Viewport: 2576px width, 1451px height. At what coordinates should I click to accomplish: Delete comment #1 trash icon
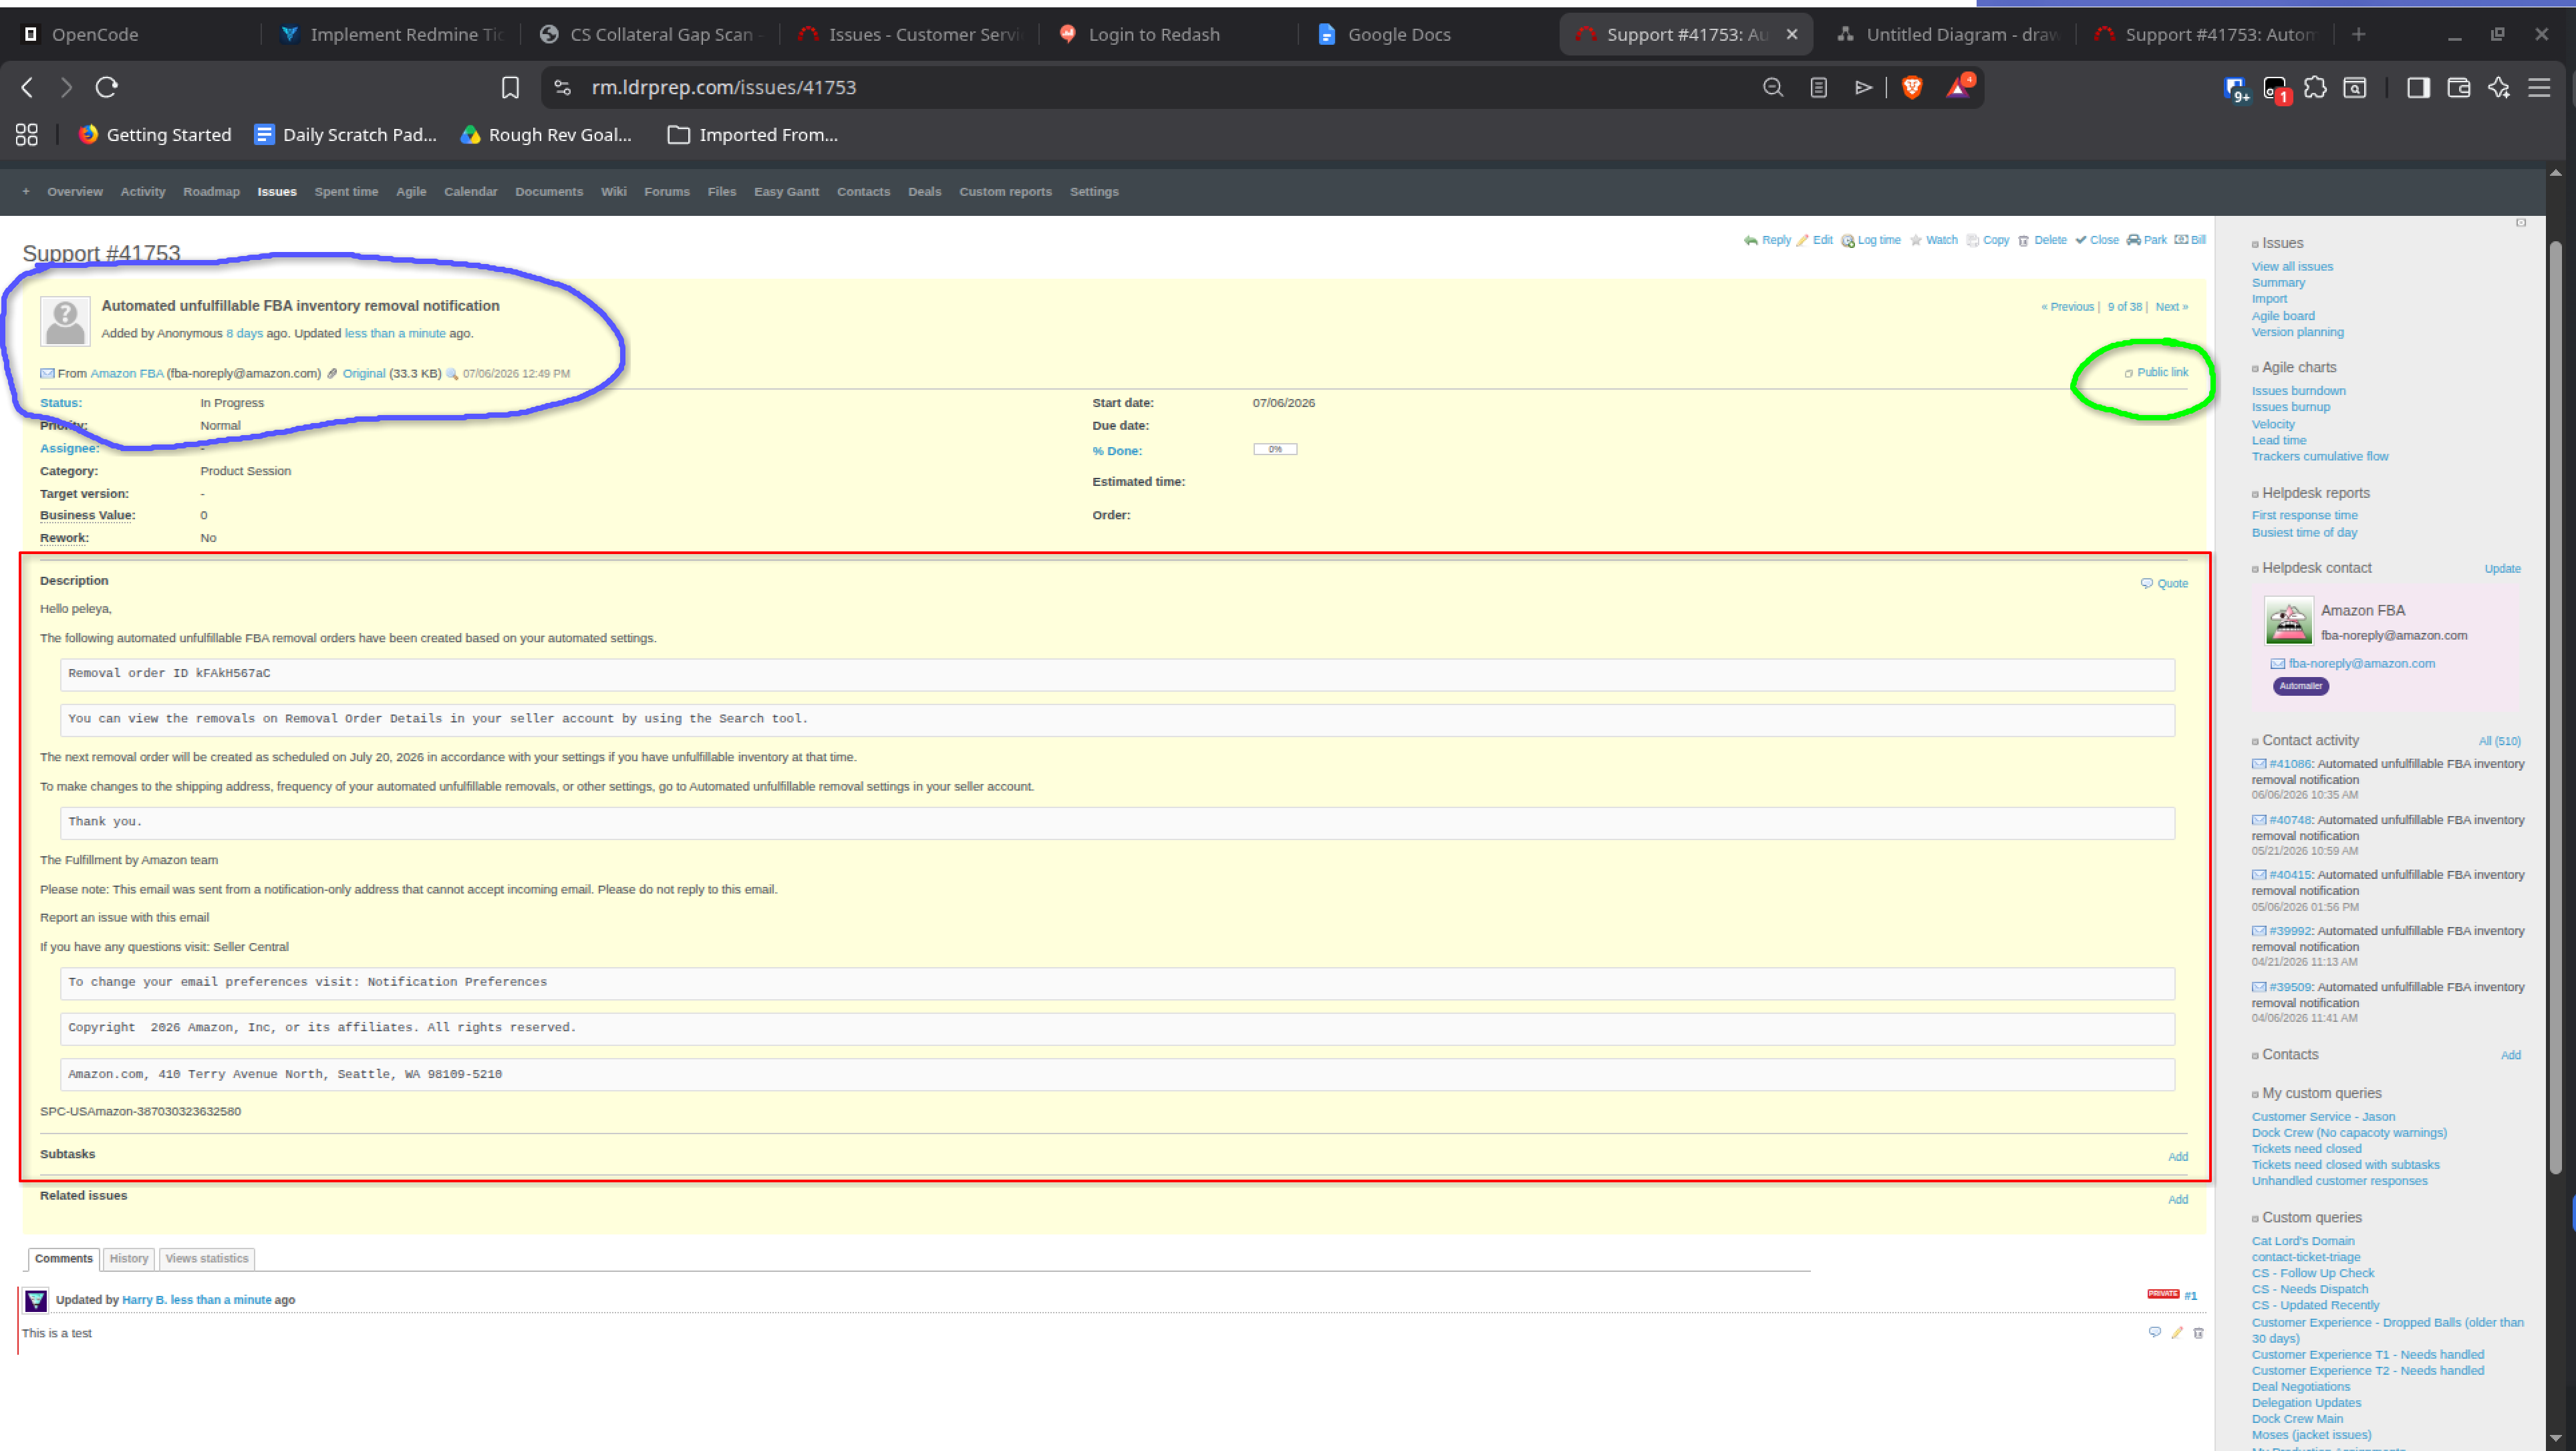point(2198,1332)
